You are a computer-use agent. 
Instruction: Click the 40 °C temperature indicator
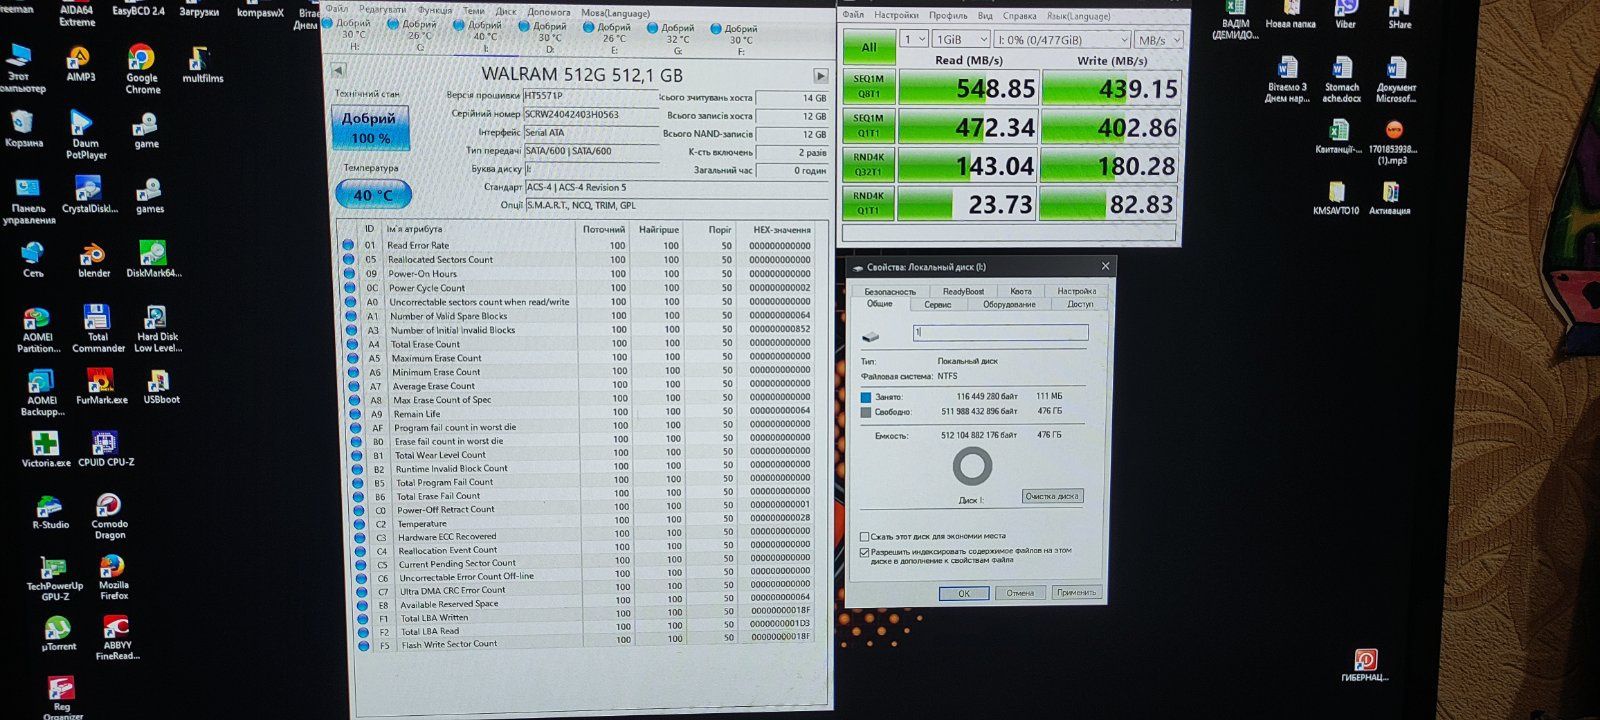click(x=373, y=194)
